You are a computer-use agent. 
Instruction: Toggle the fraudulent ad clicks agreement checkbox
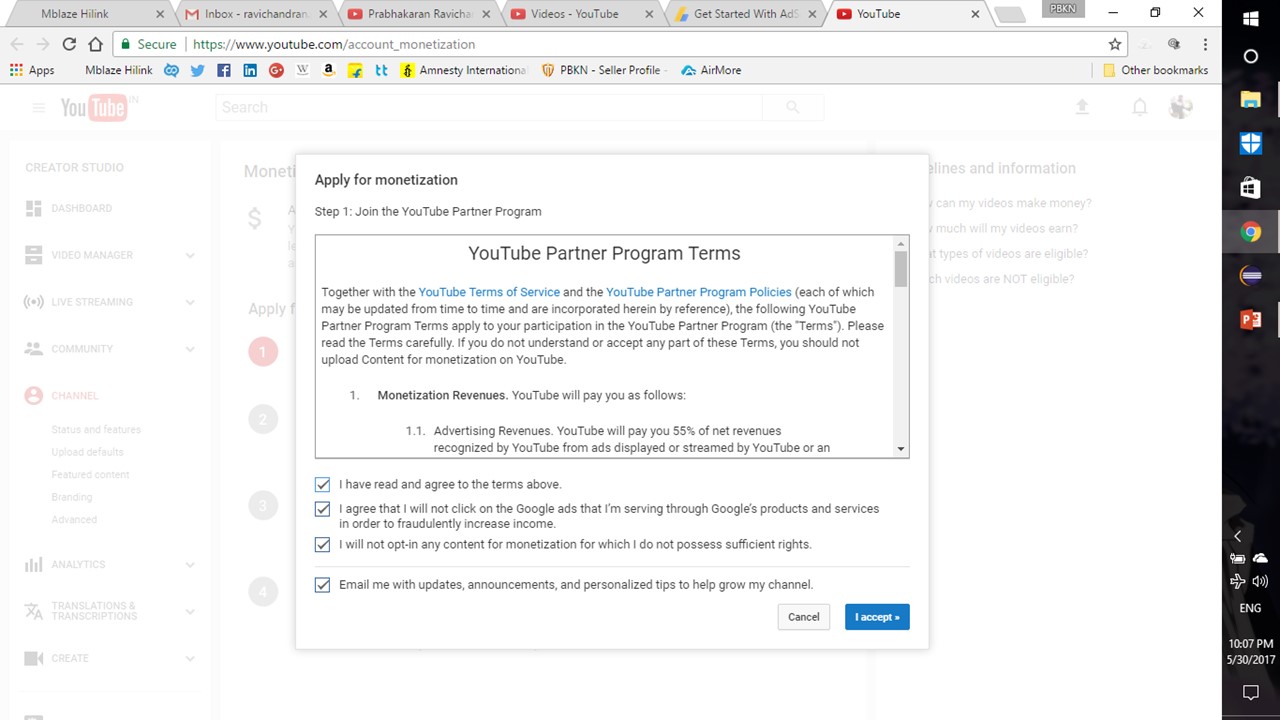click(x=322, y=509)
